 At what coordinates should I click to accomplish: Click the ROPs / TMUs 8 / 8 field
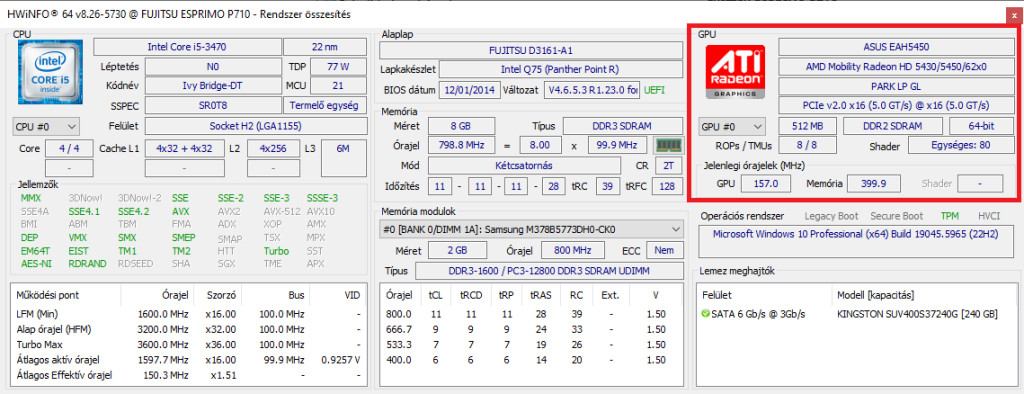[x=807, y=146]
